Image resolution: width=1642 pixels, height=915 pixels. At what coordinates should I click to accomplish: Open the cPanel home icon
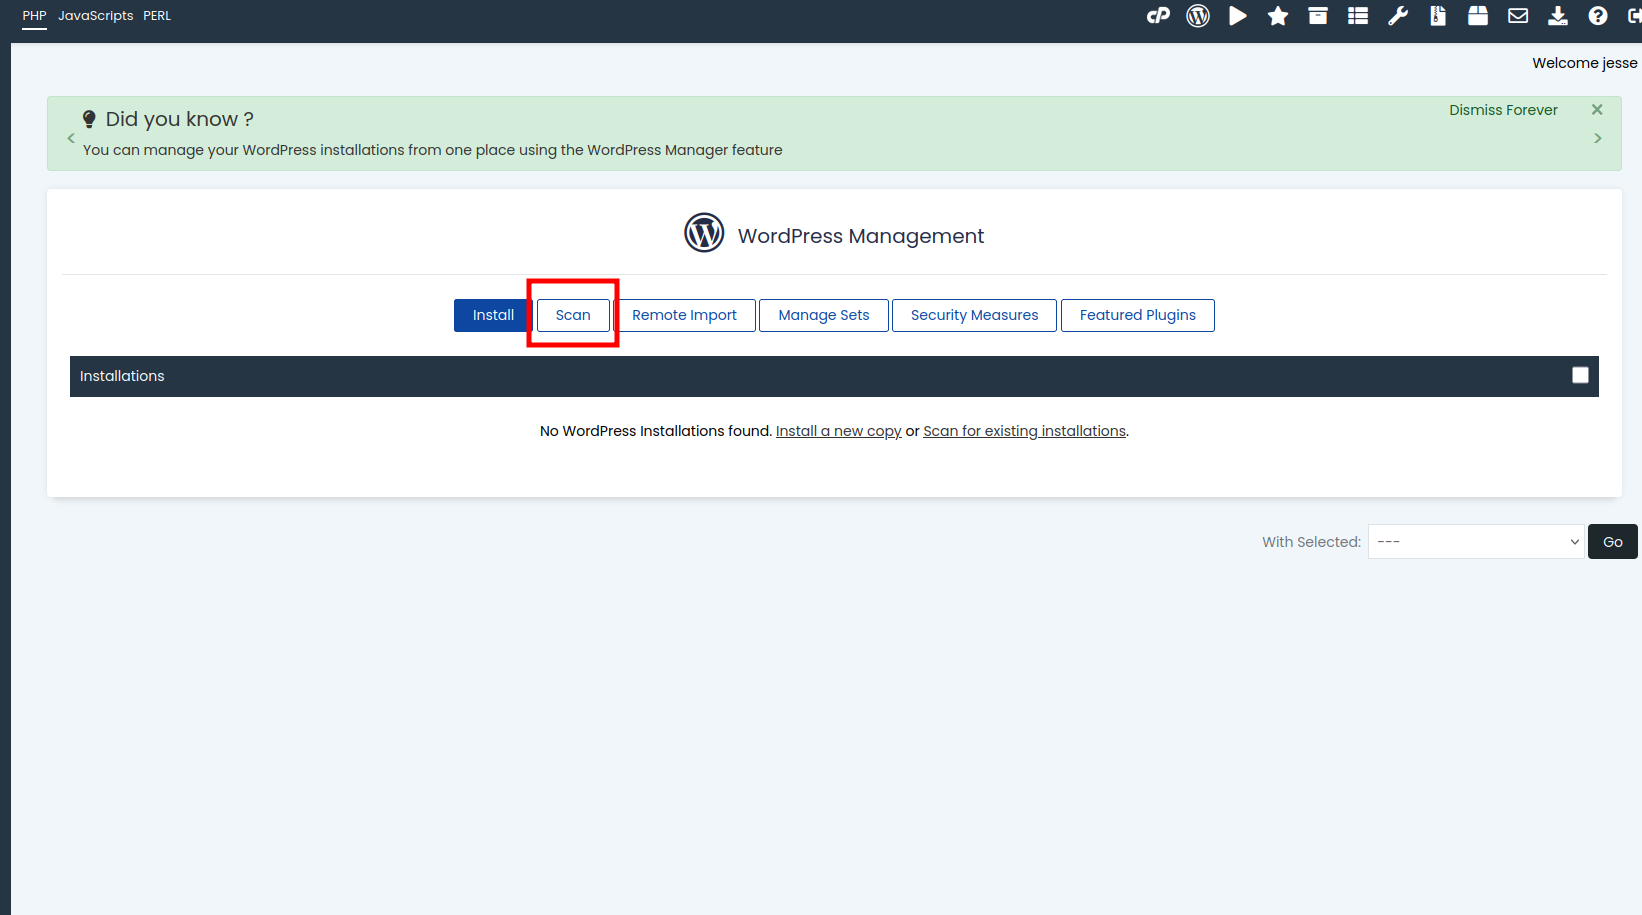(x=1158, y=15)
